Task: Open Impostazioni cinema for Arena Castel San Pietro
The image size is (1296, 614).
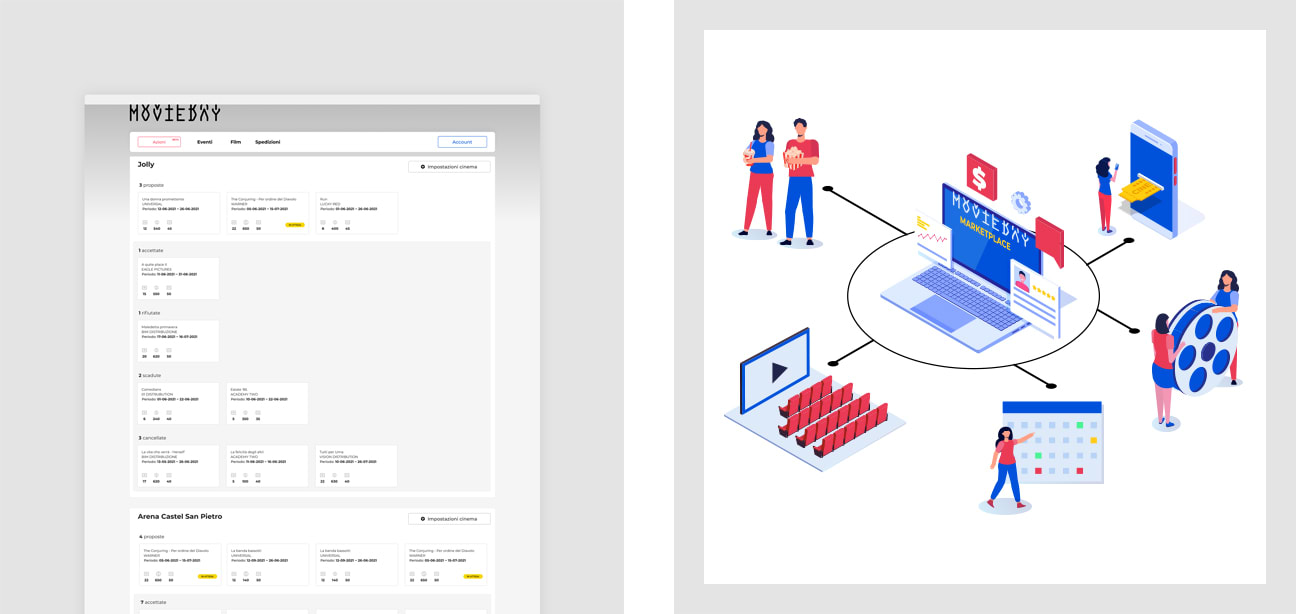Action: tap(449, 519)
